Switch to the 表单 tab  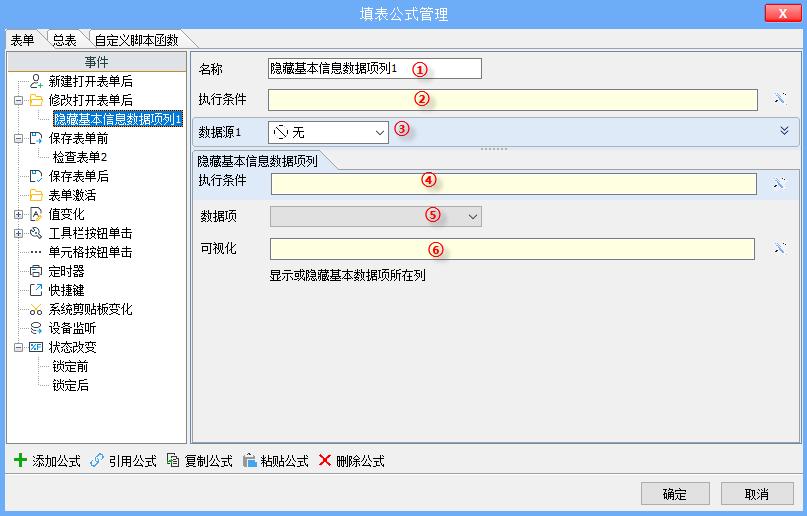click(x=23, y=40)
